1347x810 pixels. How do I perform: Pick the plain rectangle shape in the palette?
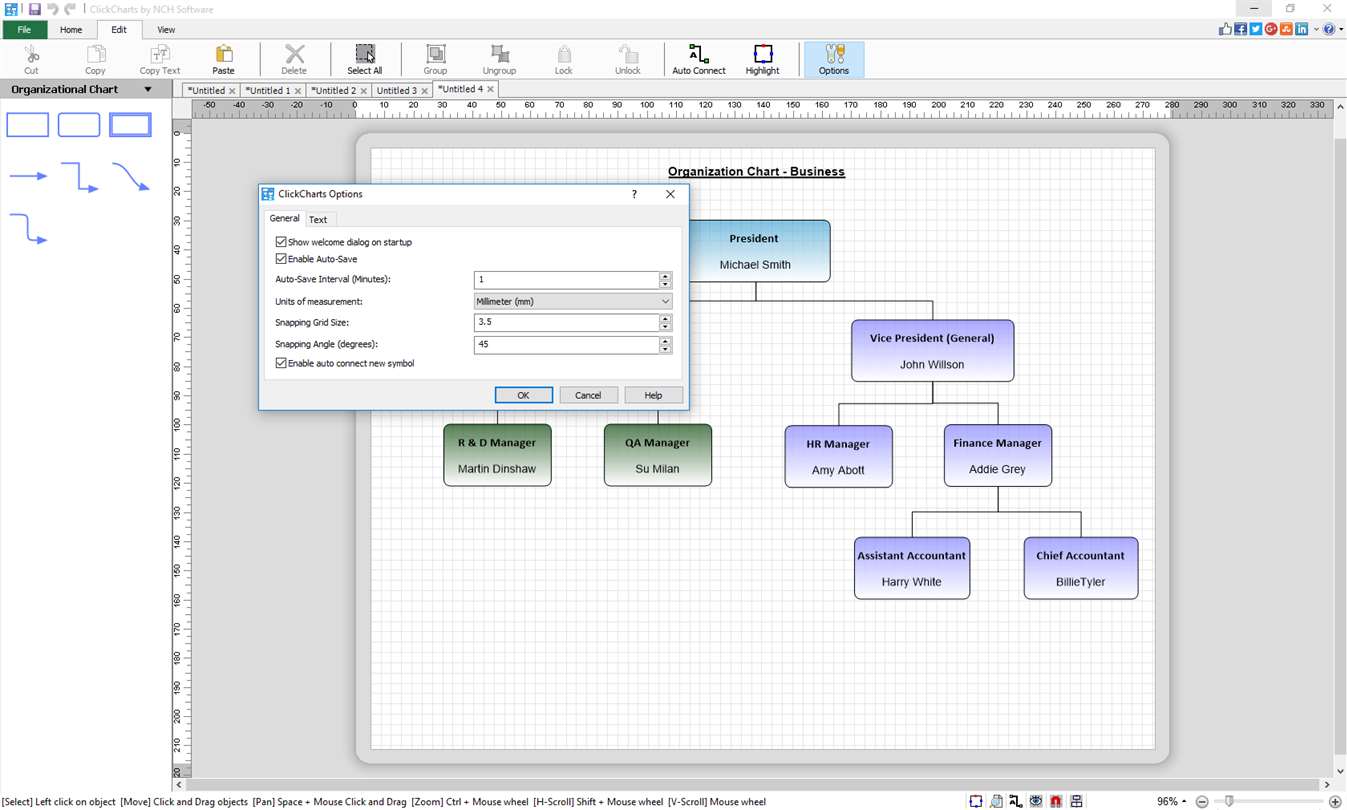(x=28, y=125)
